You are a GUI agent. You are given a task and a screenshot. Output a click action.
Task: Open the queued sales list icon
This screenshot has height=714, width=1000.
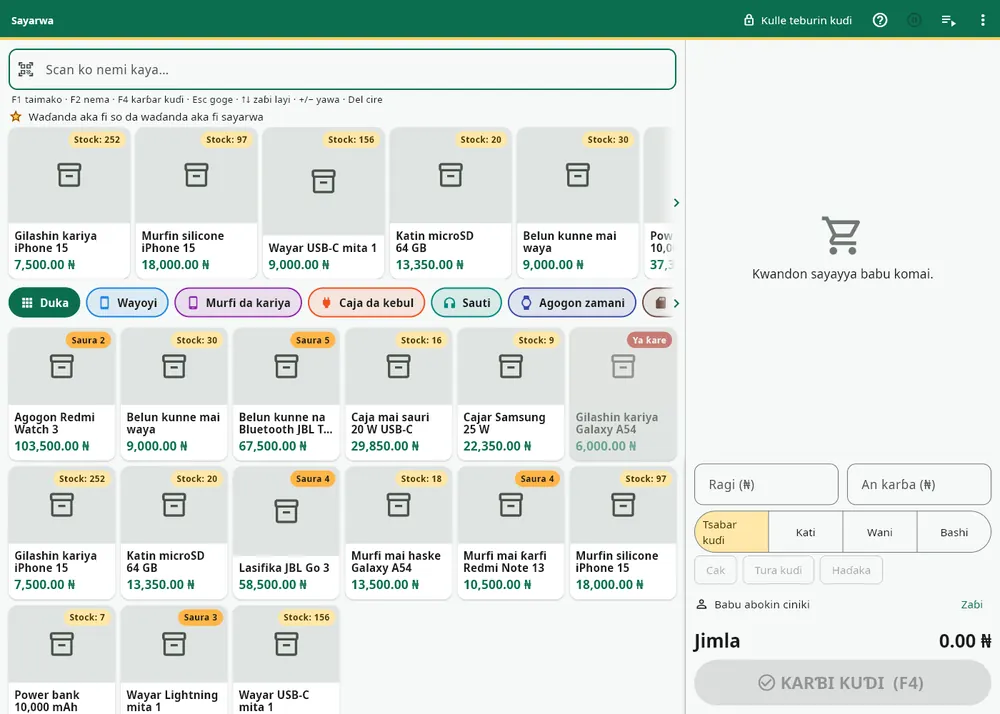[948, 20]
